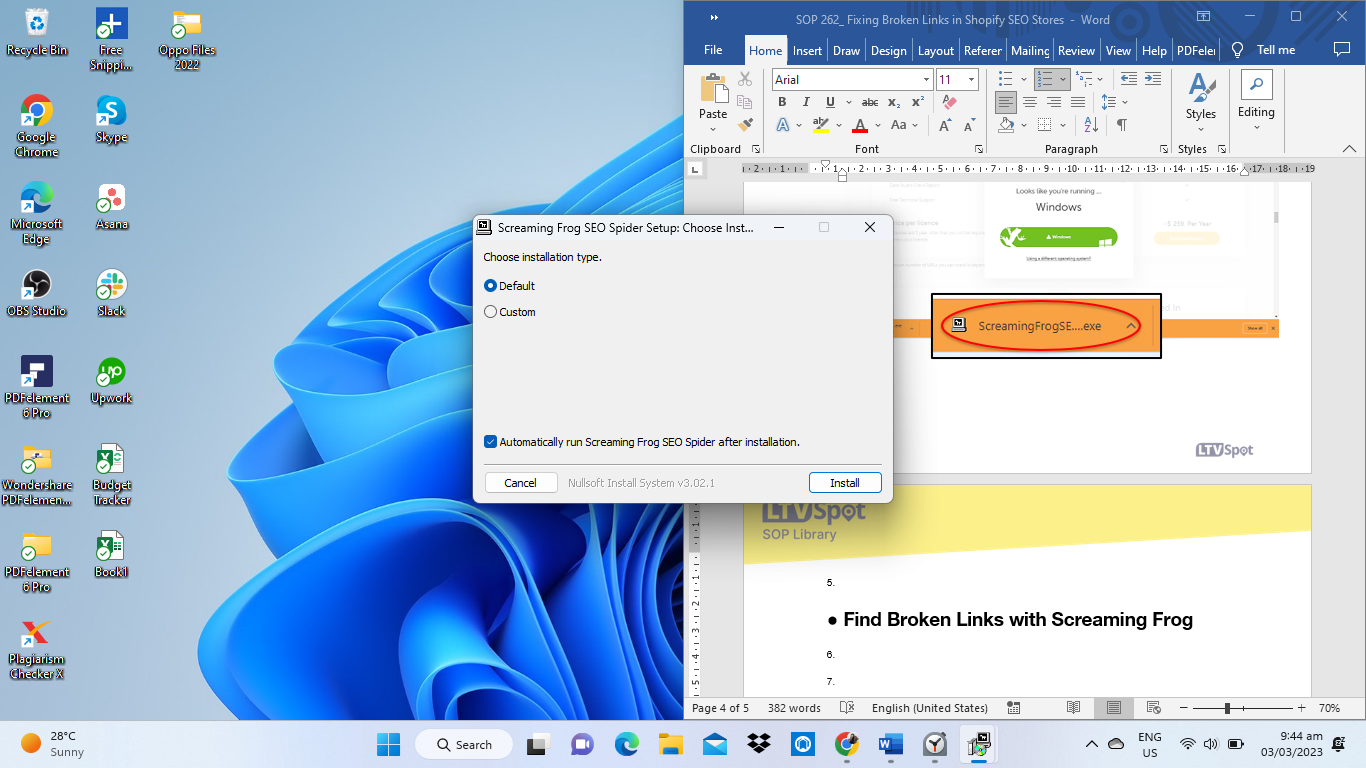Open the Windows Start menu
The image size is (1366, 768).
click(388, 744)
